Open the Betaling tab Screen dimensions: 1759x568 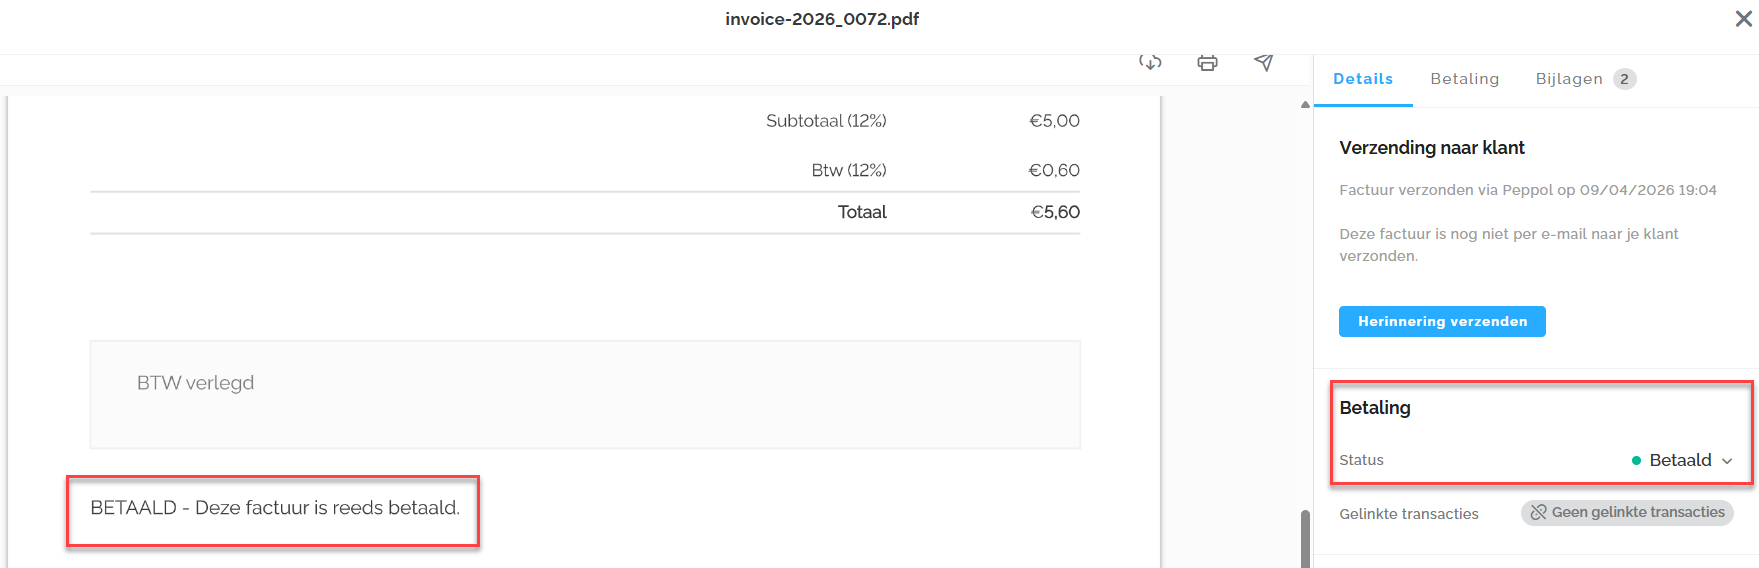pyautogui.click(x=1464, y=79)
